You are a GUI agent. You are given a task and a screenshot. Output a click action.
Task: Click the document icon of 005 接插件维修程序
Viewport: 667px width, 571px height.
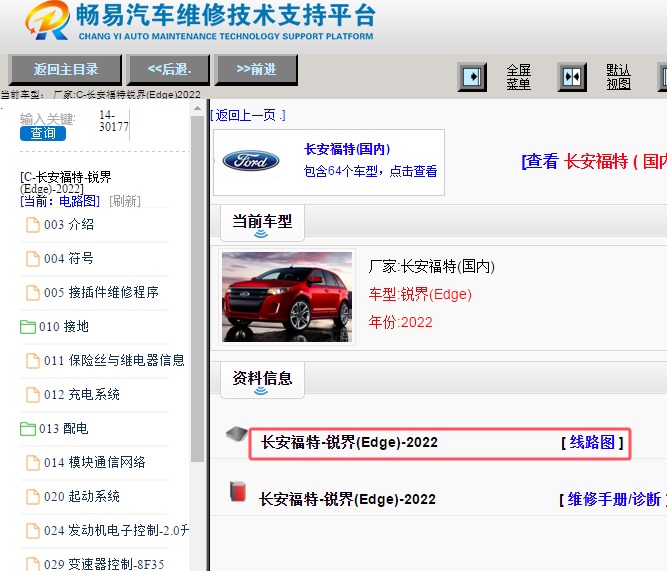(33, 293)
